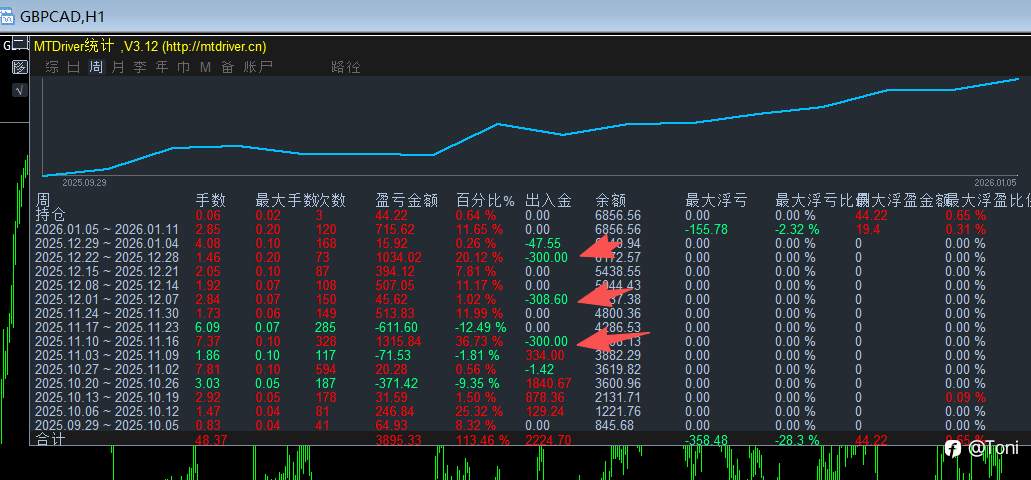Click withdrawal value -308.60
This screenshot has width=1031, height=480.
point(546,299)
